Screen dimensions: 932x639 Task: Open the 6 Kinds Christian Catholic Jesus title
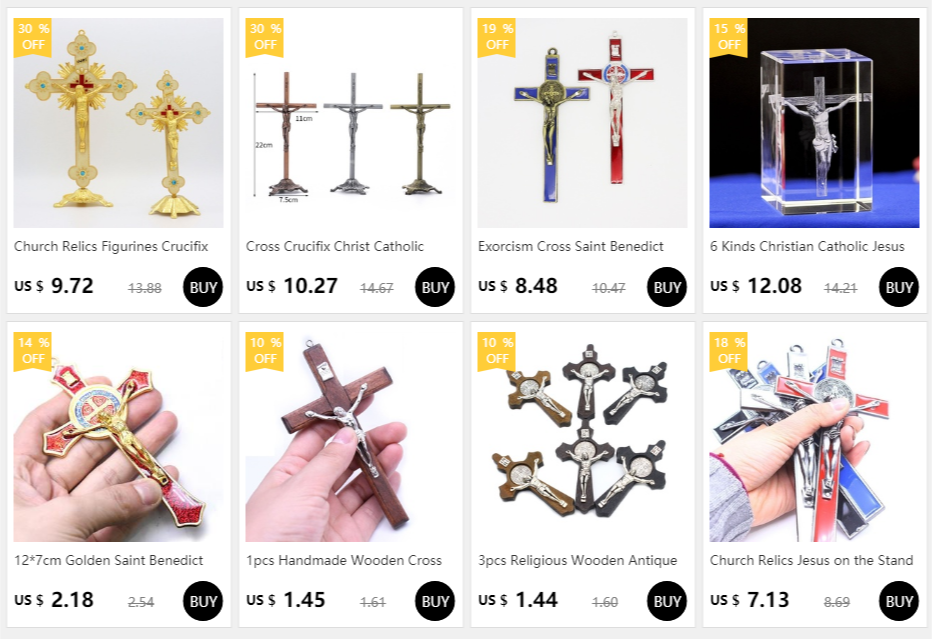pos(807,246)
